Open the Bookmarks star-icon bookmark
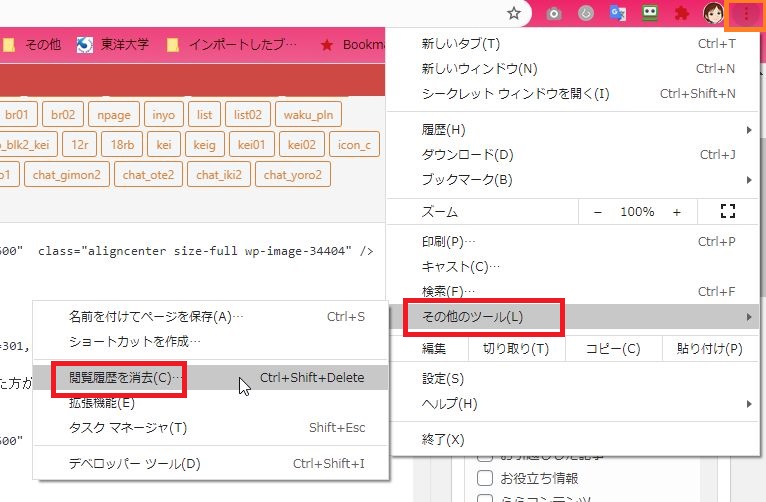Image resolution: width=766 pixels, height=502 pixels. point(352,45)
